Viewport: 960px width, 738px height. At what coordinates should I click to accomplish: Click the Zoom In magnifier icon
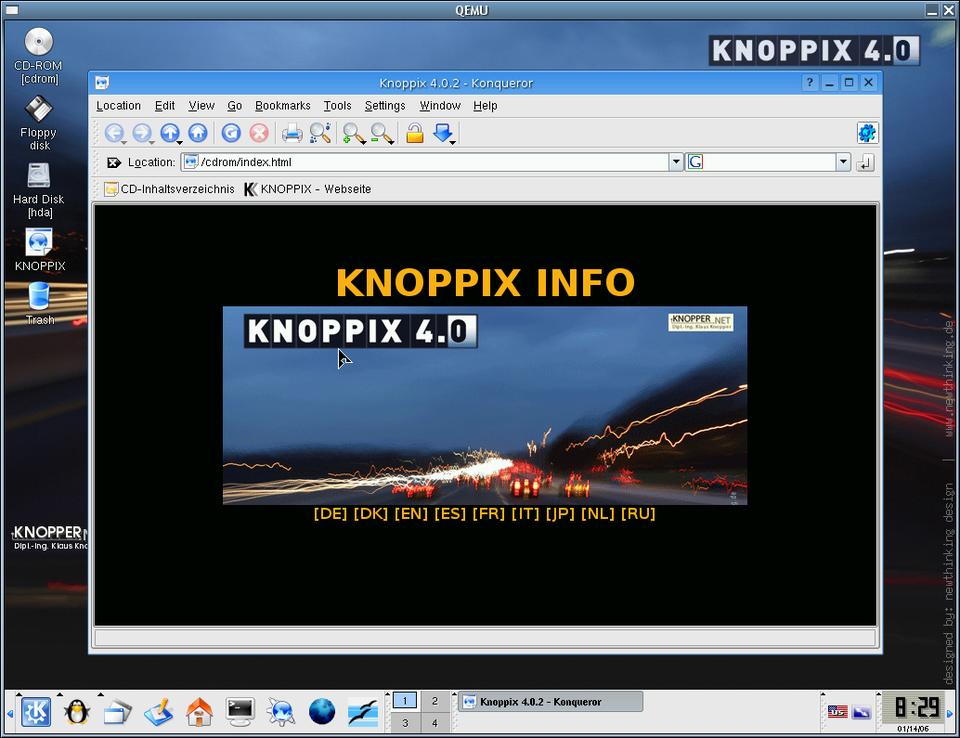[x=353, y=132]
